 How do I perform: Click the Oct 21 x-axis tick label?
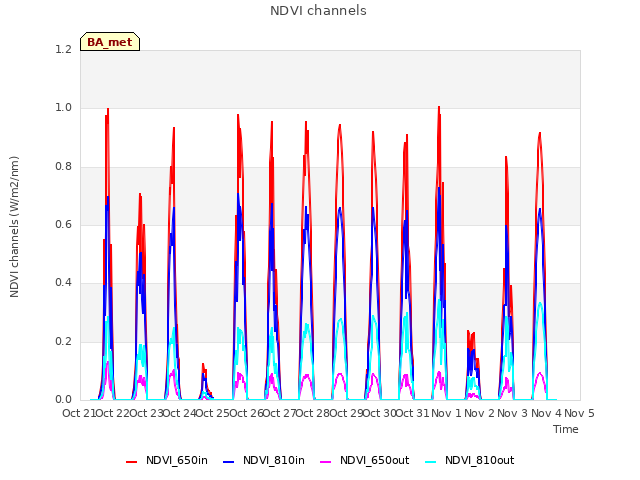(x=79, y=413)
